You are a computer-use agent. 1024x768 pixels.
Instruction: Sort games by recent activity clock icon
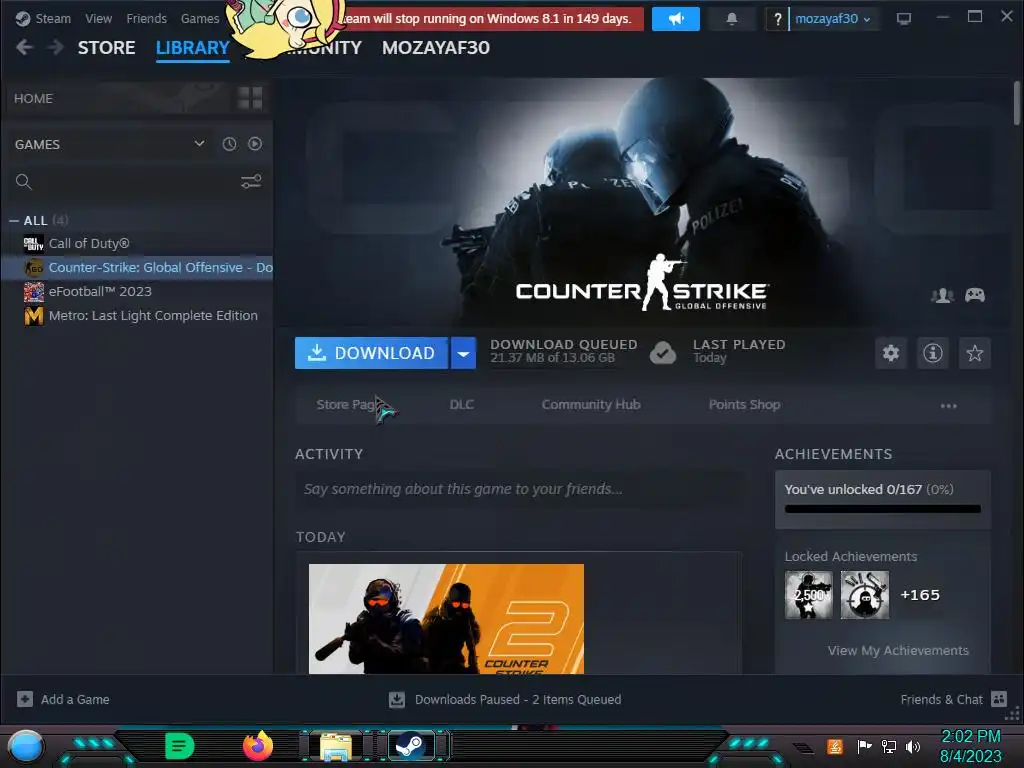tap(229, 144)
